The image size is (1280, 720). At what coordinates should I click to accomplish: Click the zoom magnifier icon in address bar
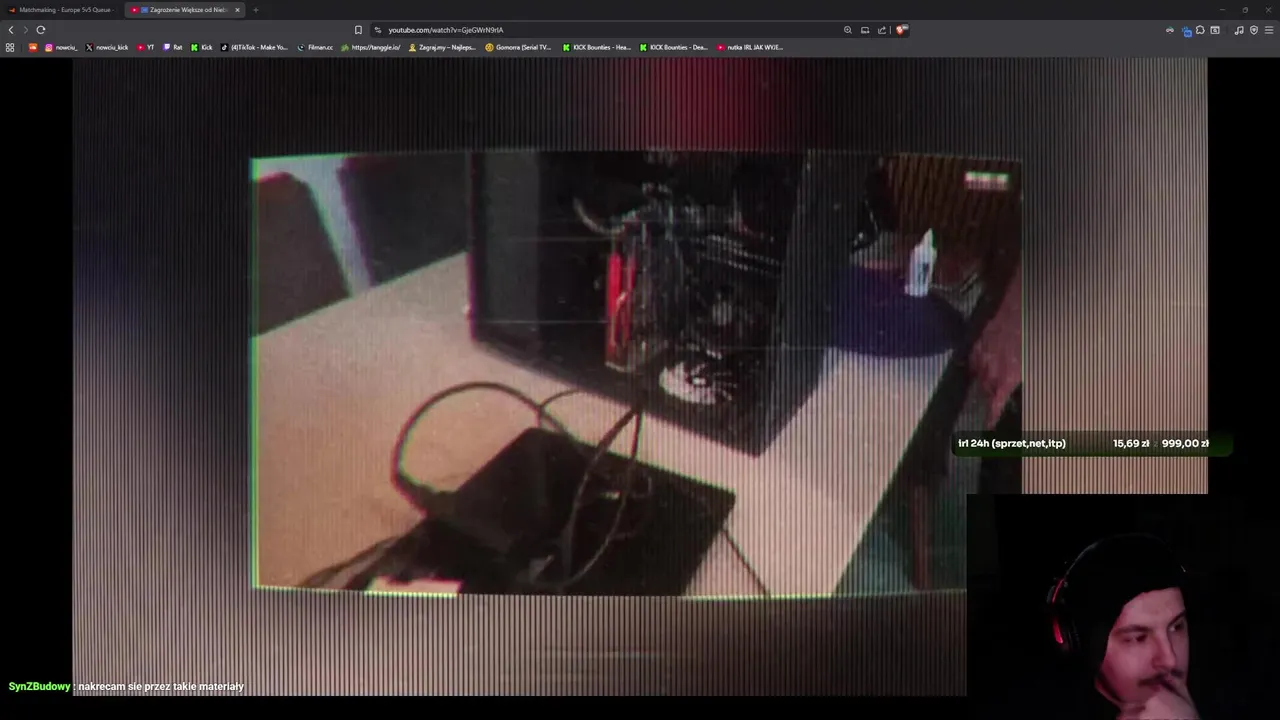point(848,30)
